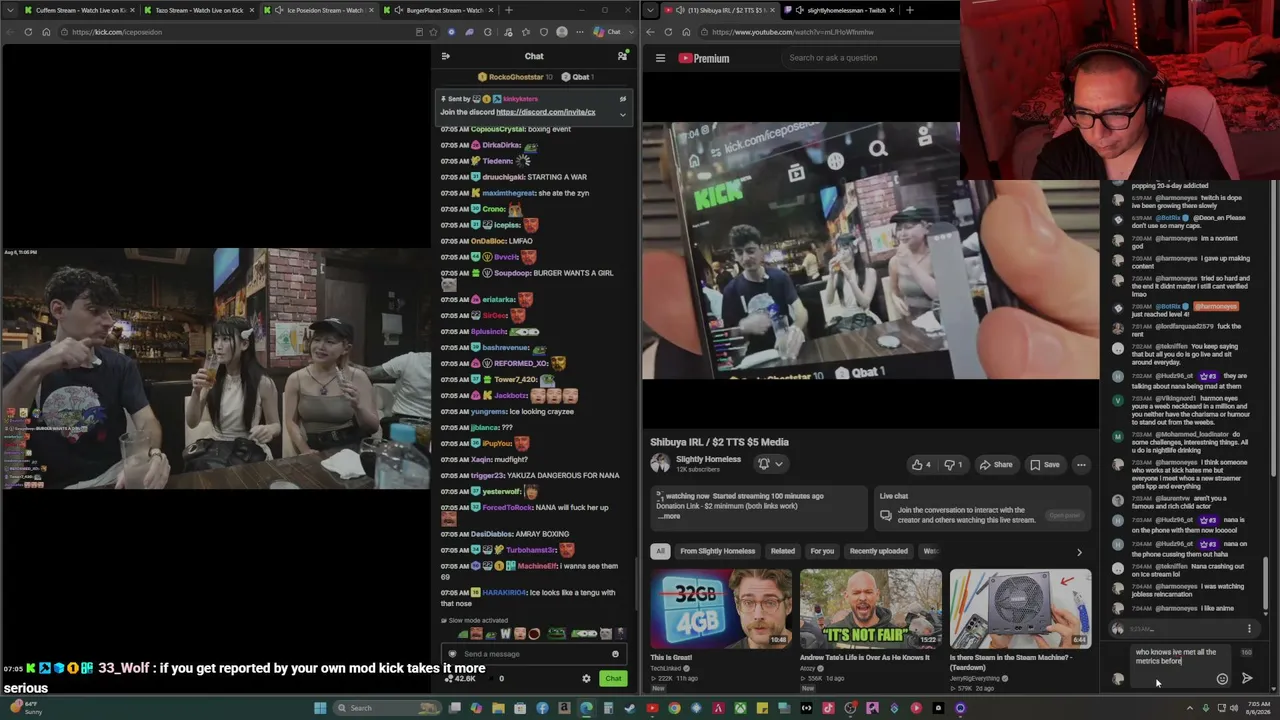
Task: Open Microsoft Edge from the taskbar
Action: pos(586,708)
